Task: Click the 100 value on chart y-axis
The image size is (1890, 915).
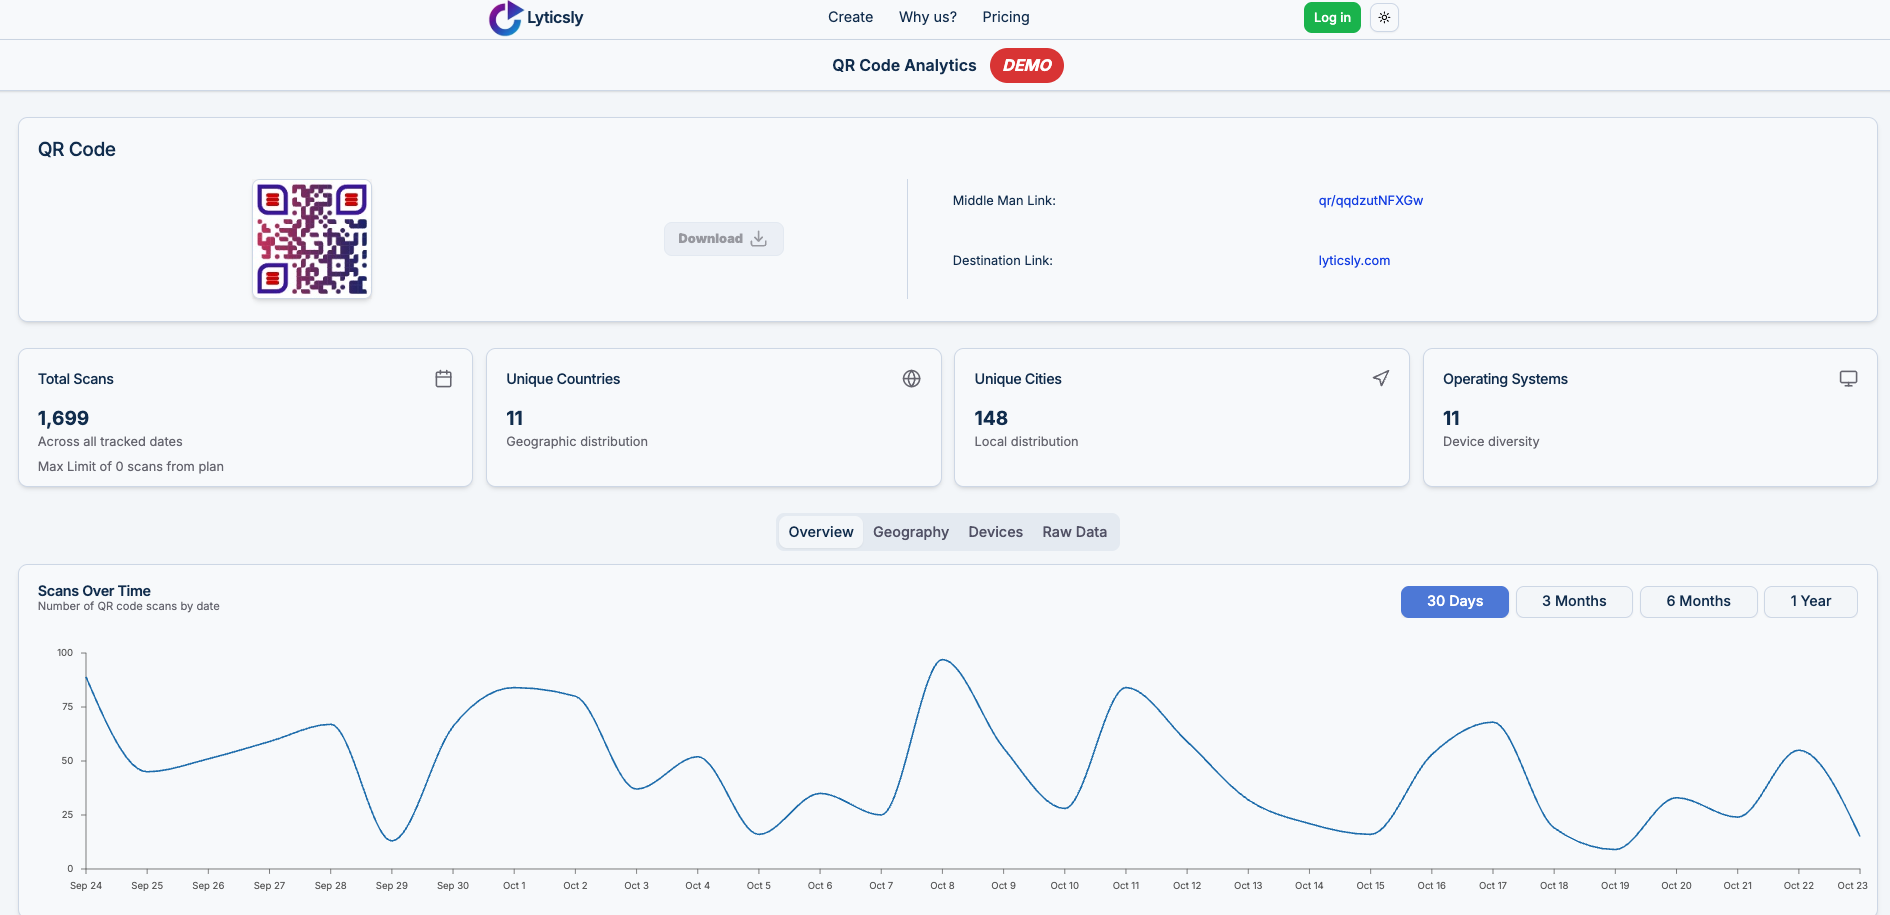Action: 65,653
